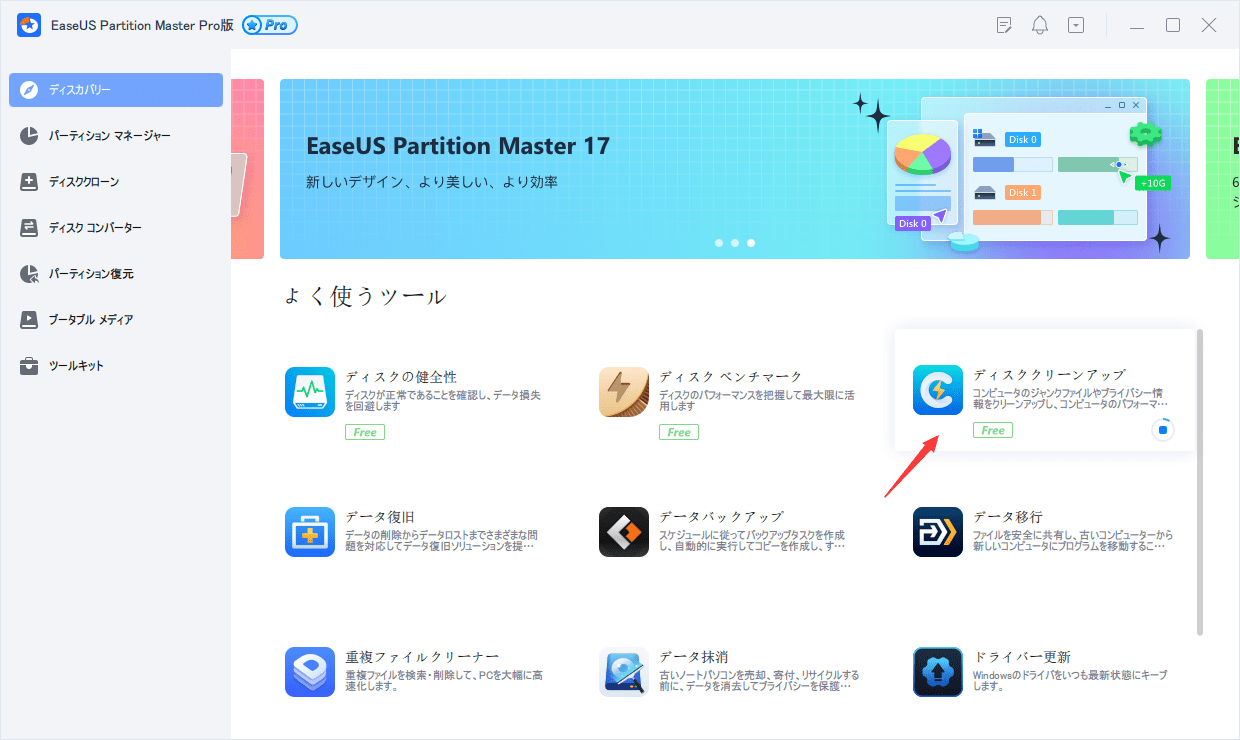Click the ディスカバリー compass icon
The height and width of the screenshot is (740, 1240).
click(30, 90)
